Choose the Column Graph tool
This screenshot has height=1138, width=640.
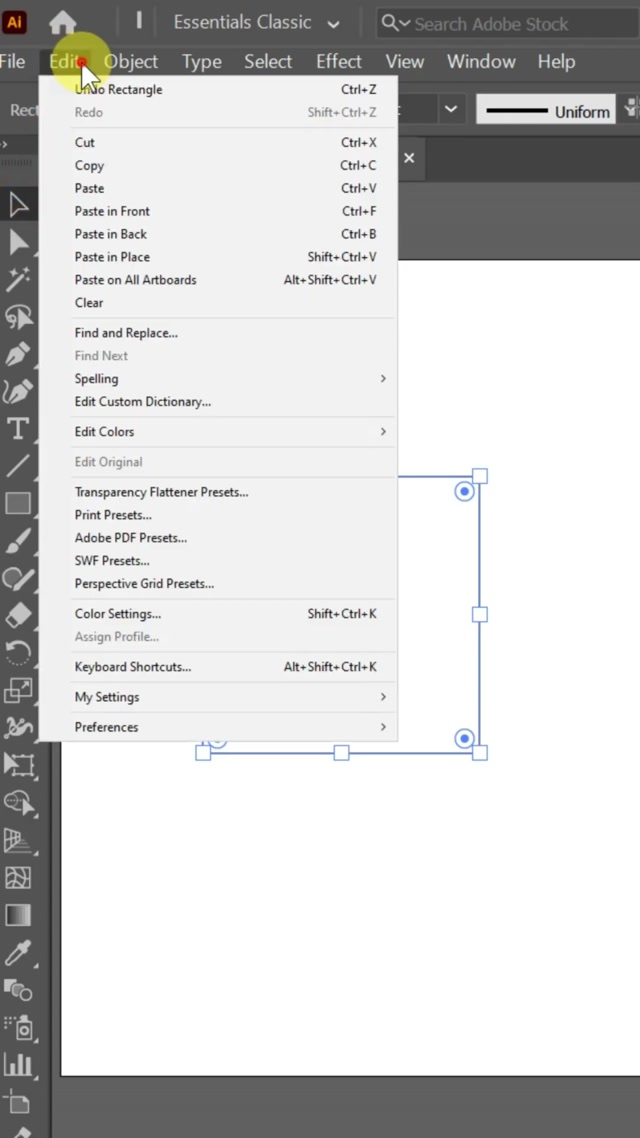tap(18, 1064)
